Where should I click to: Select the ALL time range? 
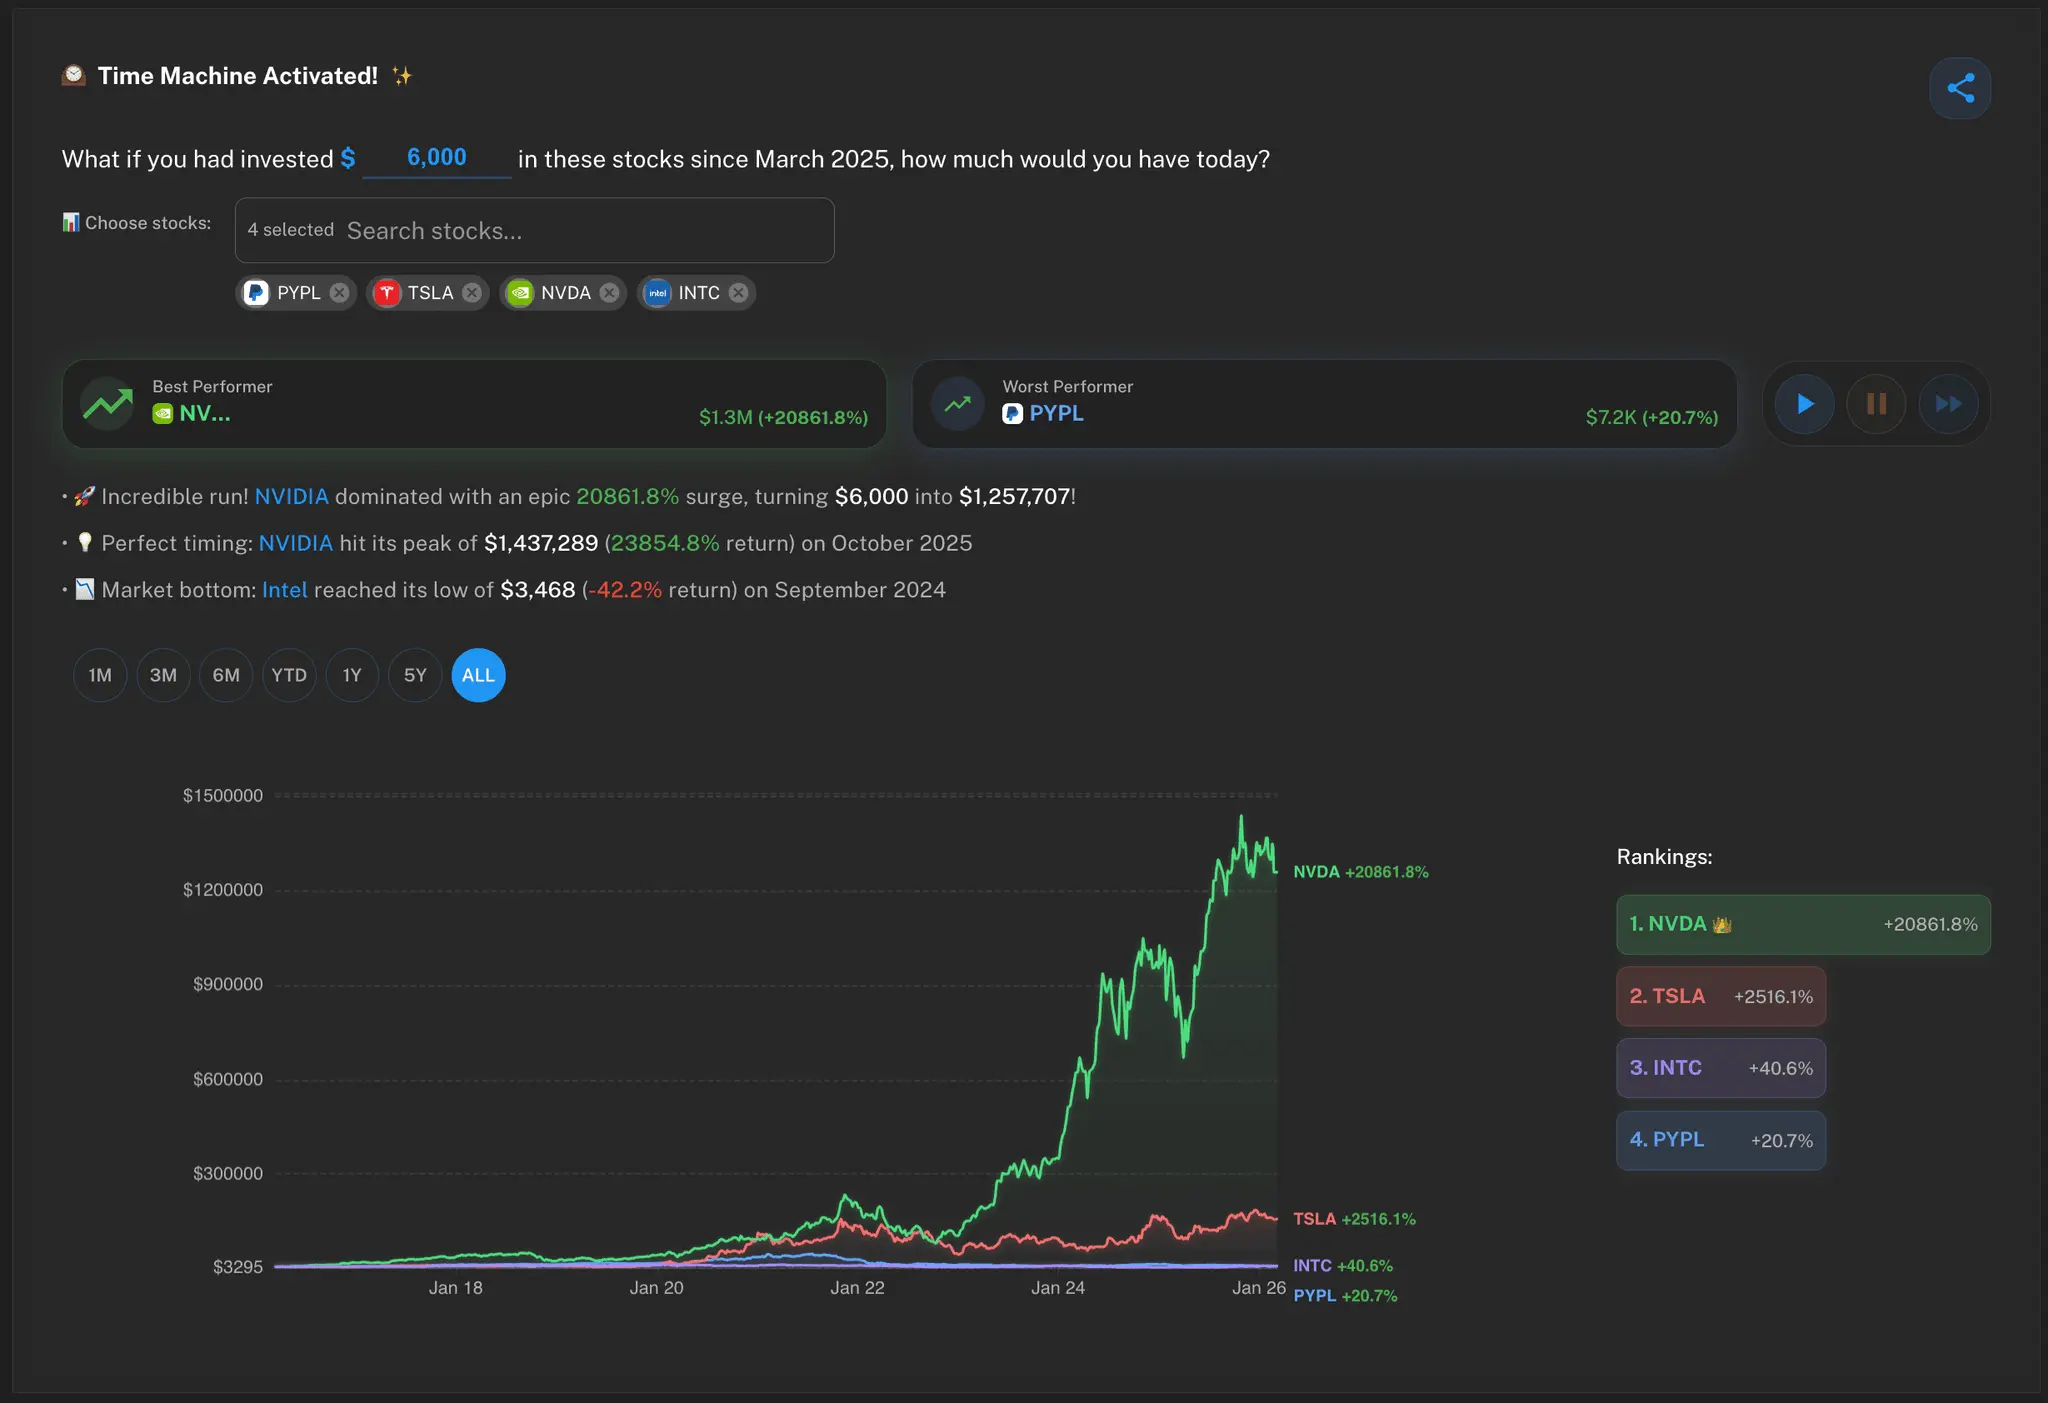pos(478,676)
